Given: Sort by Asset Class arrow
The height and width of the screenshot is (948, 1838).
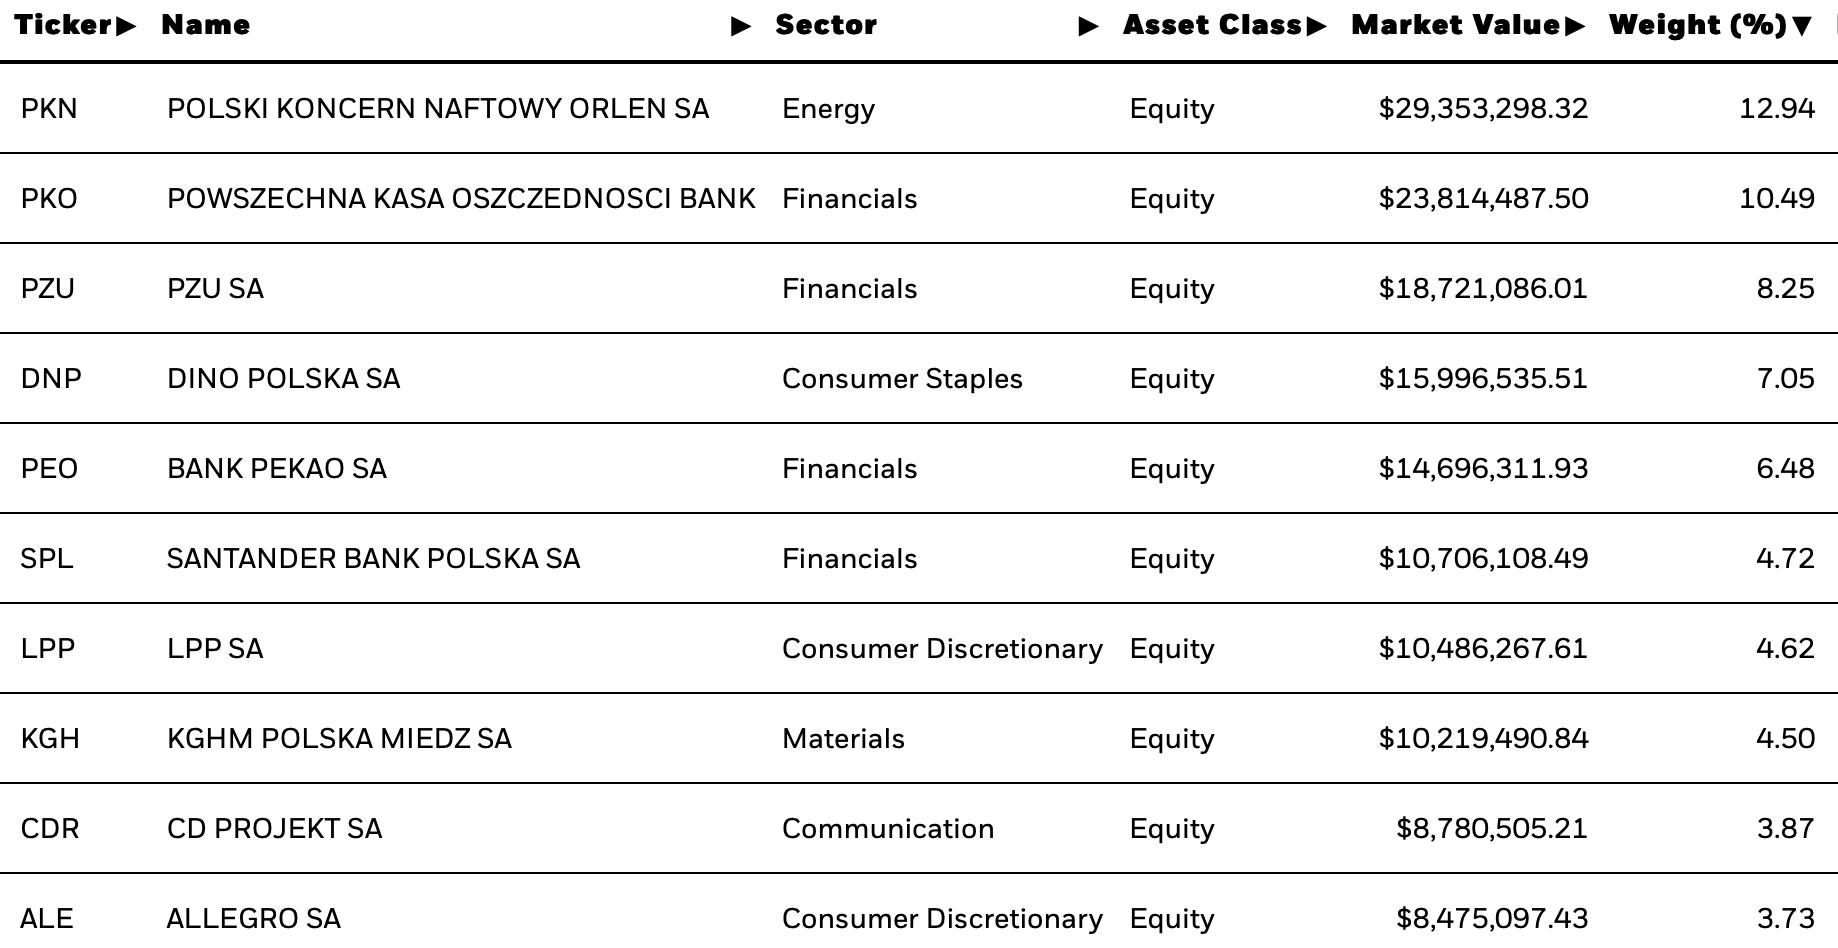Looking at the screenshot, I should [1316, 27].
